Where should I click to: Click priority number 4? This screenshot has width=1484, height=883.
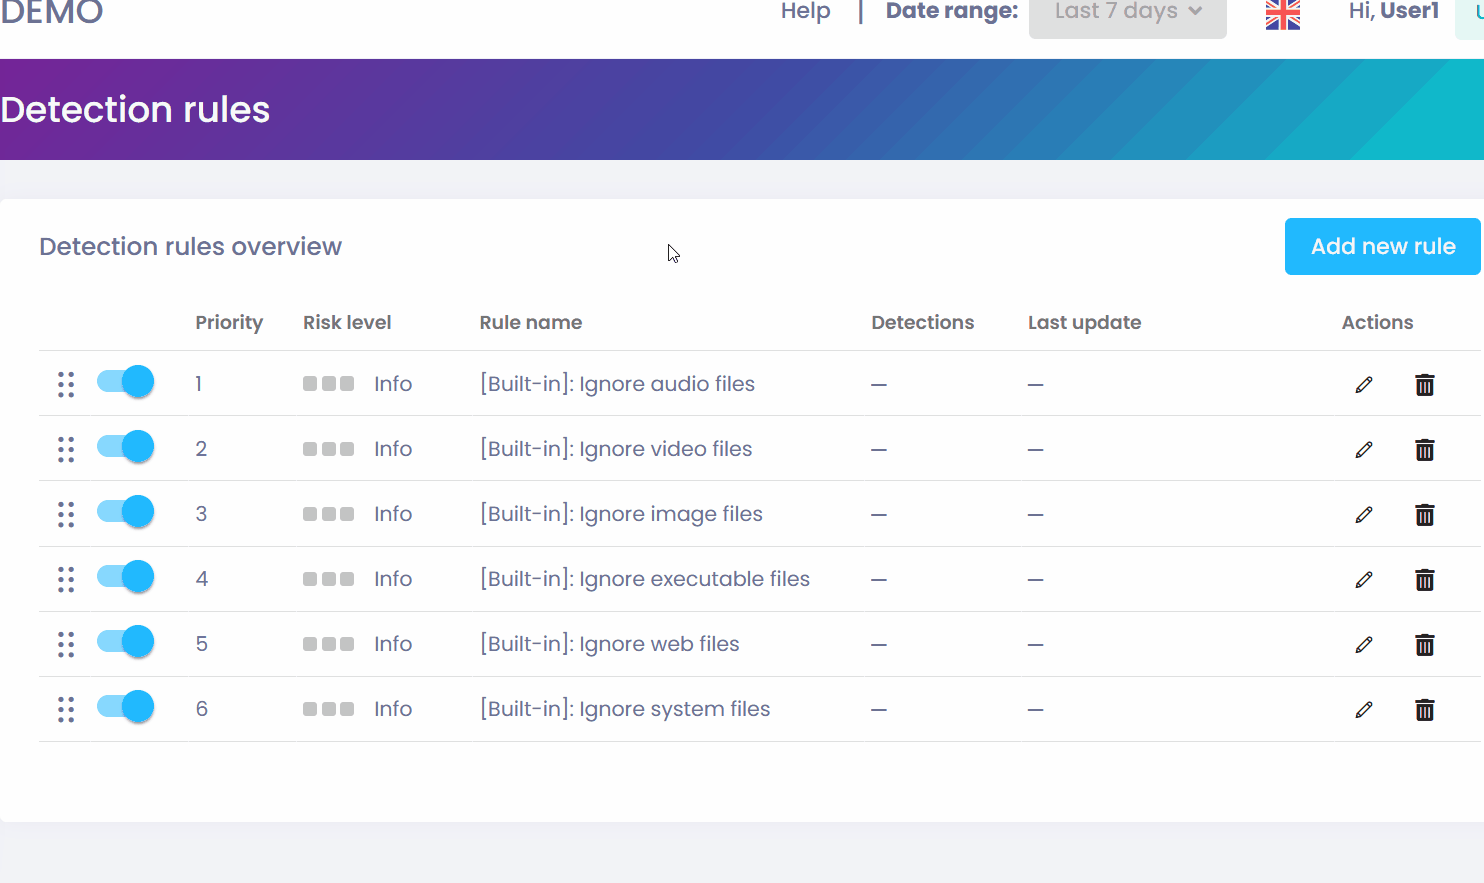[202, 579]
